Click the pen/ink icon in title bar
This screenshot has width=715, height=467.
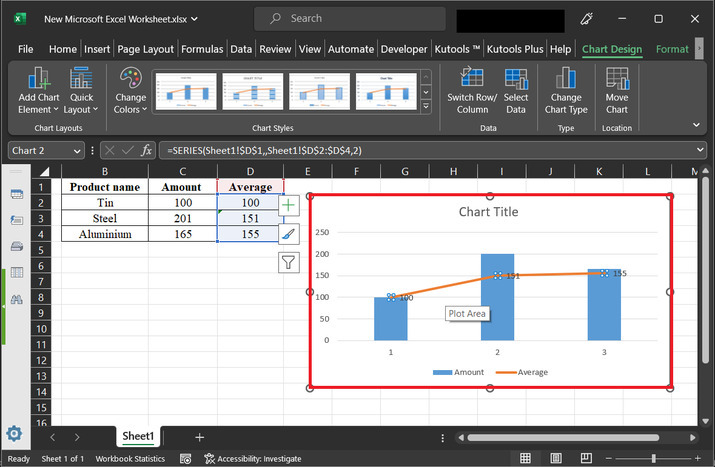[x=586, y=19]
